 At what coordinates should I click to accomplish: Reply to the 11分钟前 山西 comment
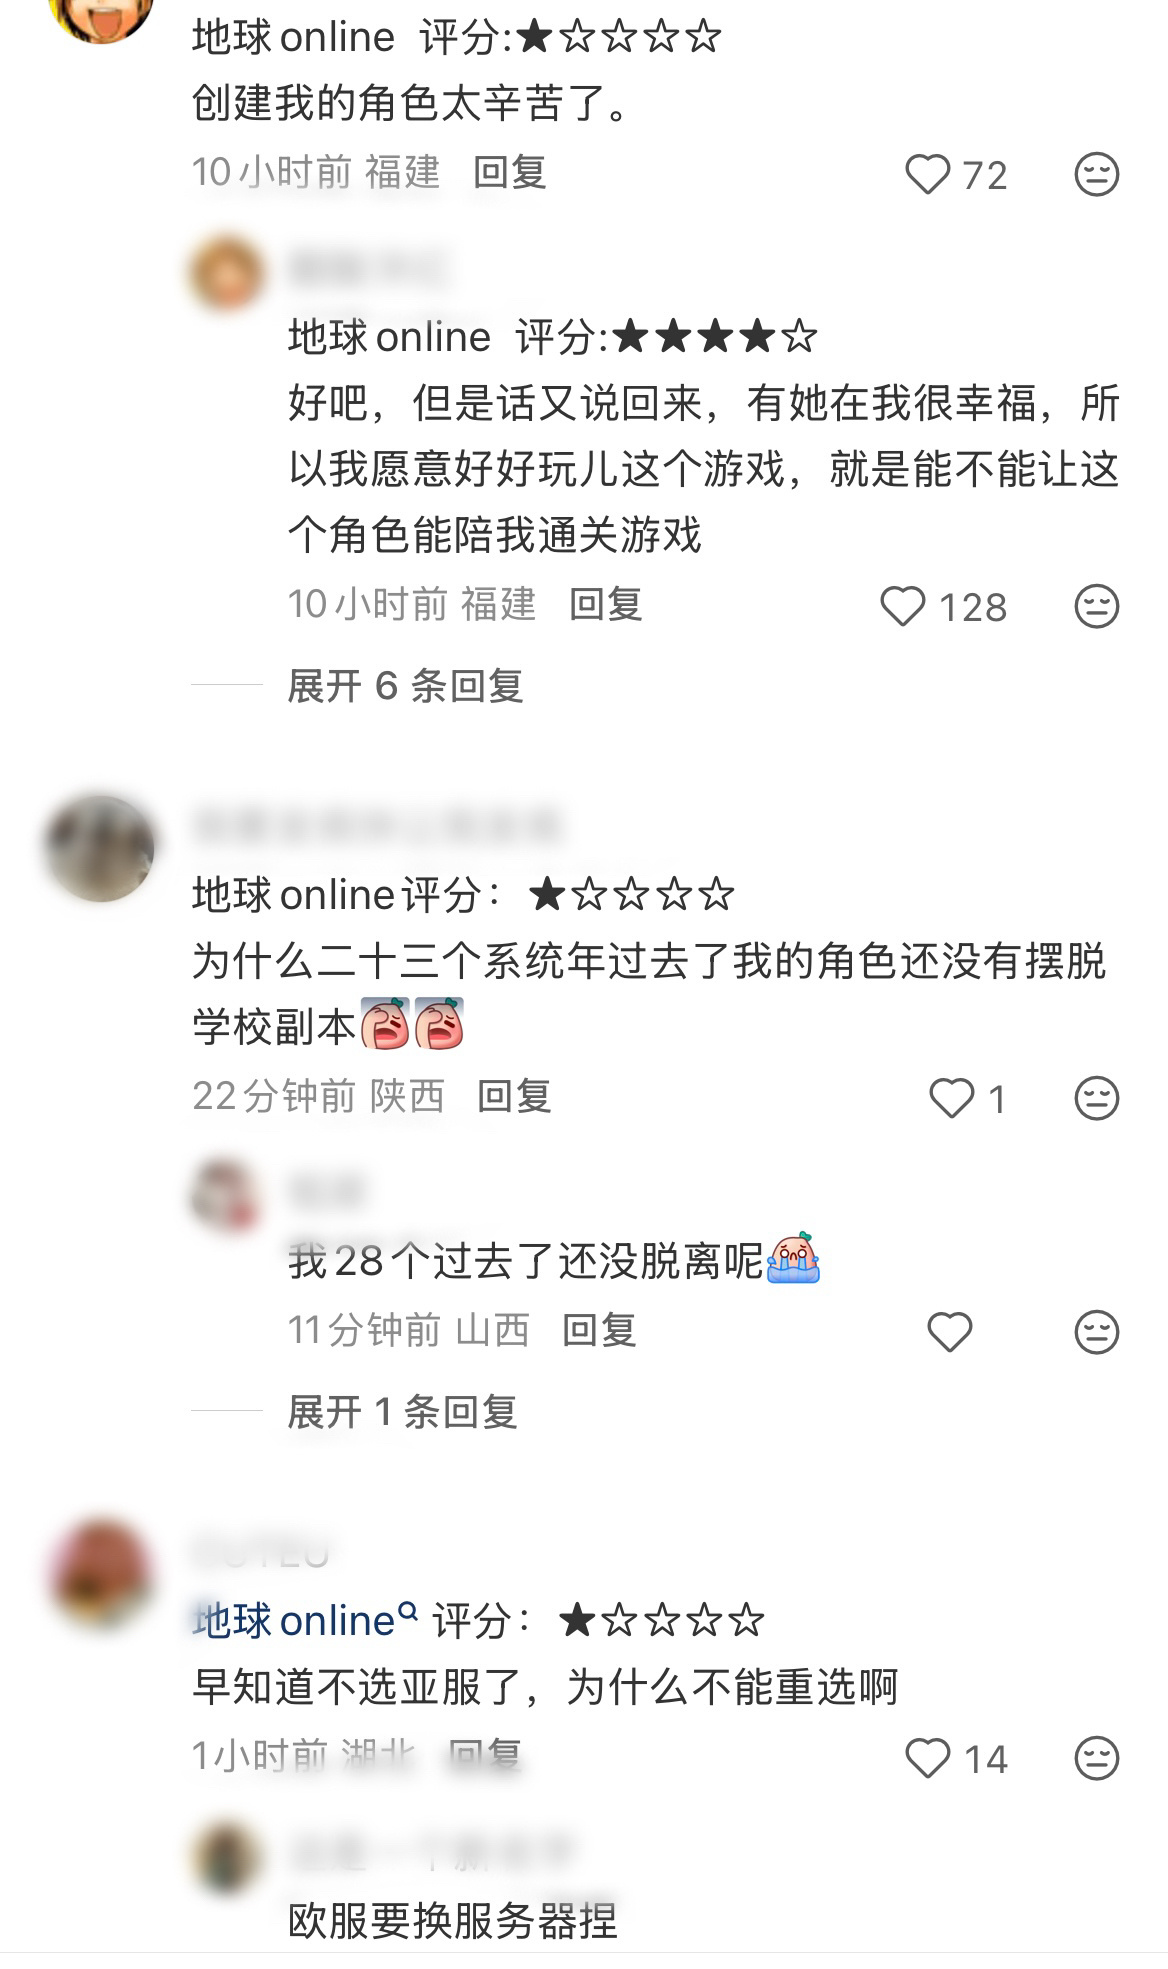click(x=599, y=1330)
